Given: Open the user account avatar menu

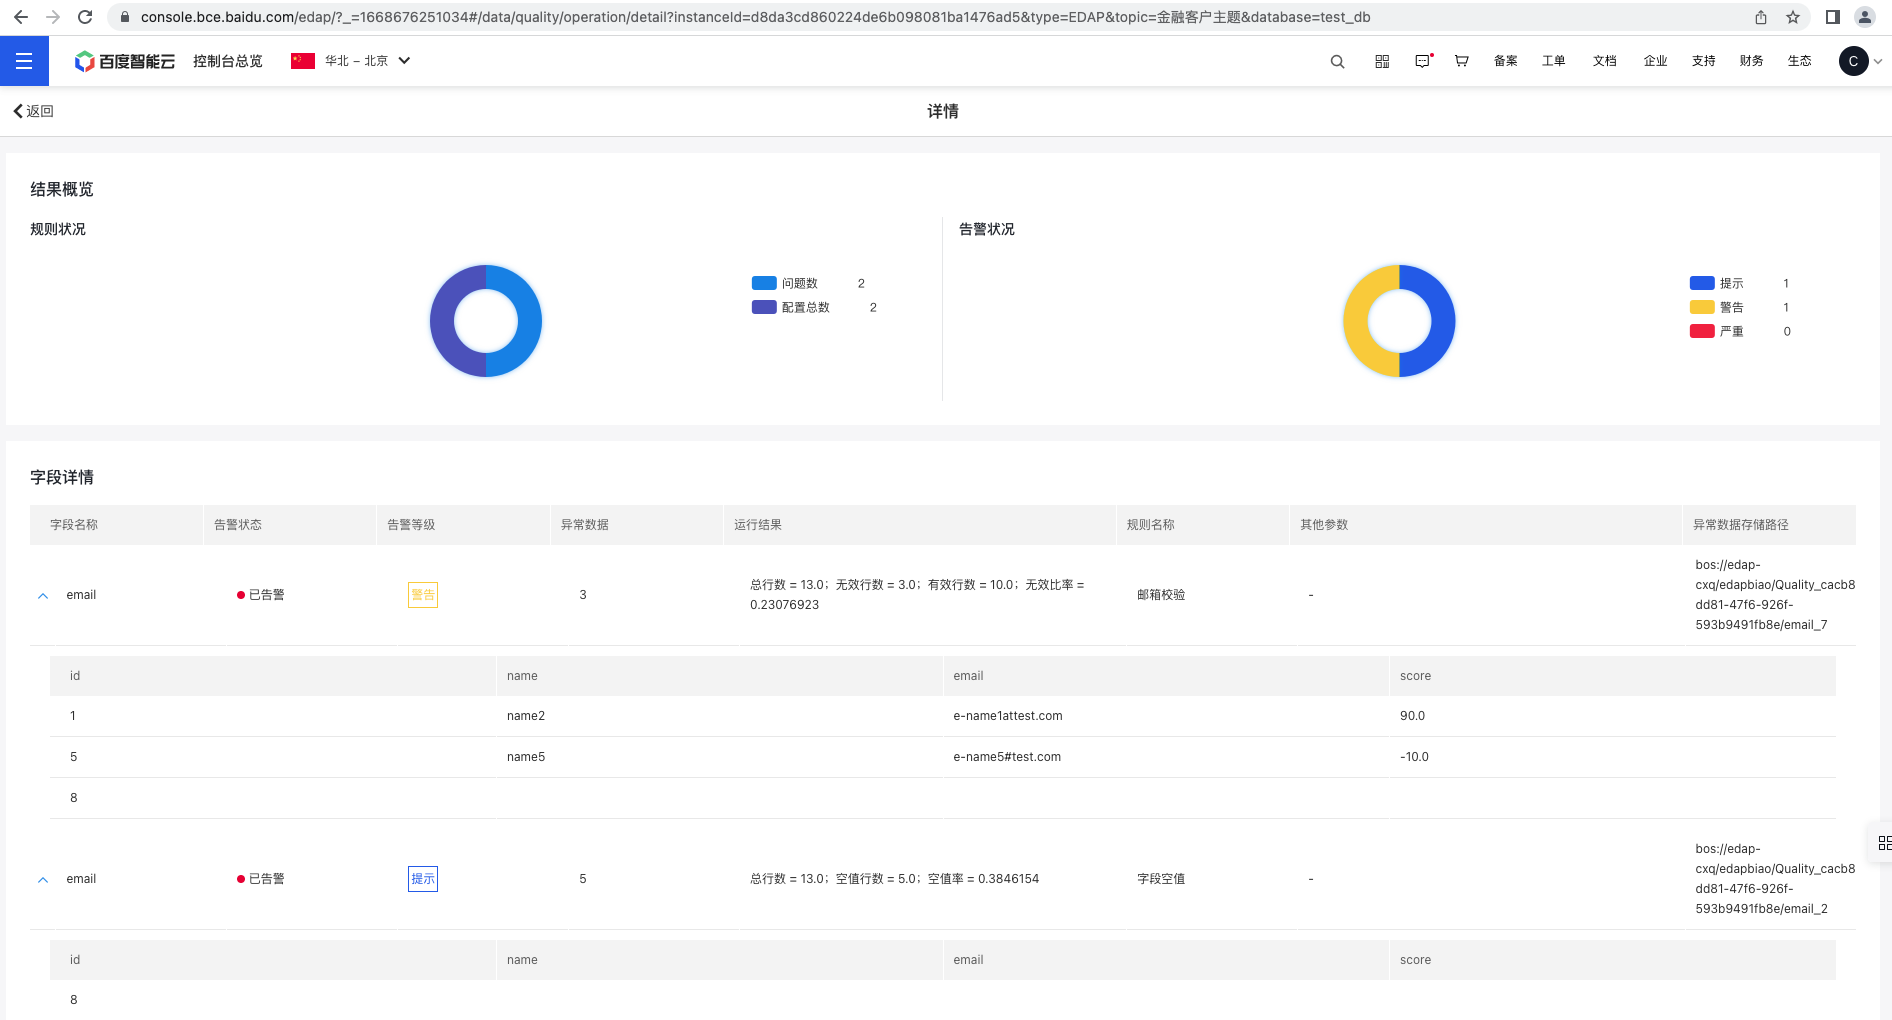Looking at the screenshot, I should [1853, 61].
